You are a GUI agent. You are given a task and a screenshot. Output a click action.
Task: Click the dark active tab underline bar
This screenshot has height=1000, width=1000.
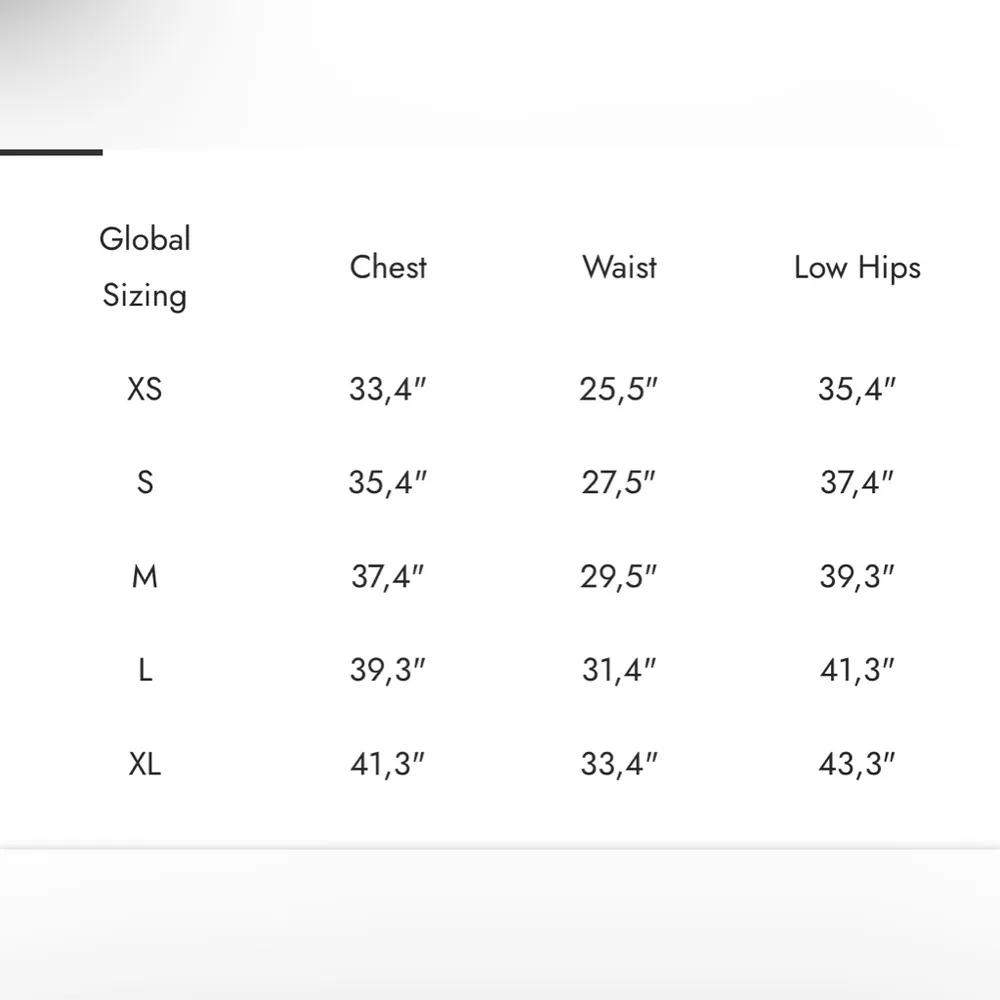[x=51, y=152]
